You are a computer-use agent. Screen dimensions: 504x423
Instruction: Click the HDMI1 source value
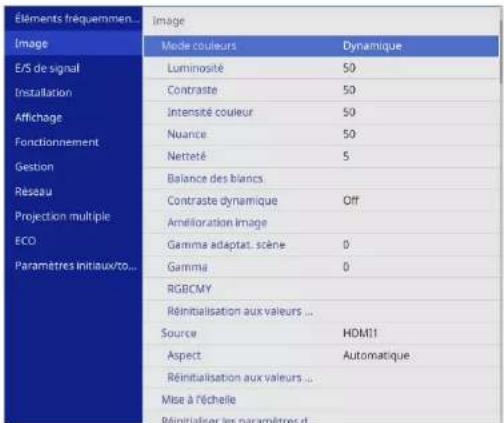point(360,333)
